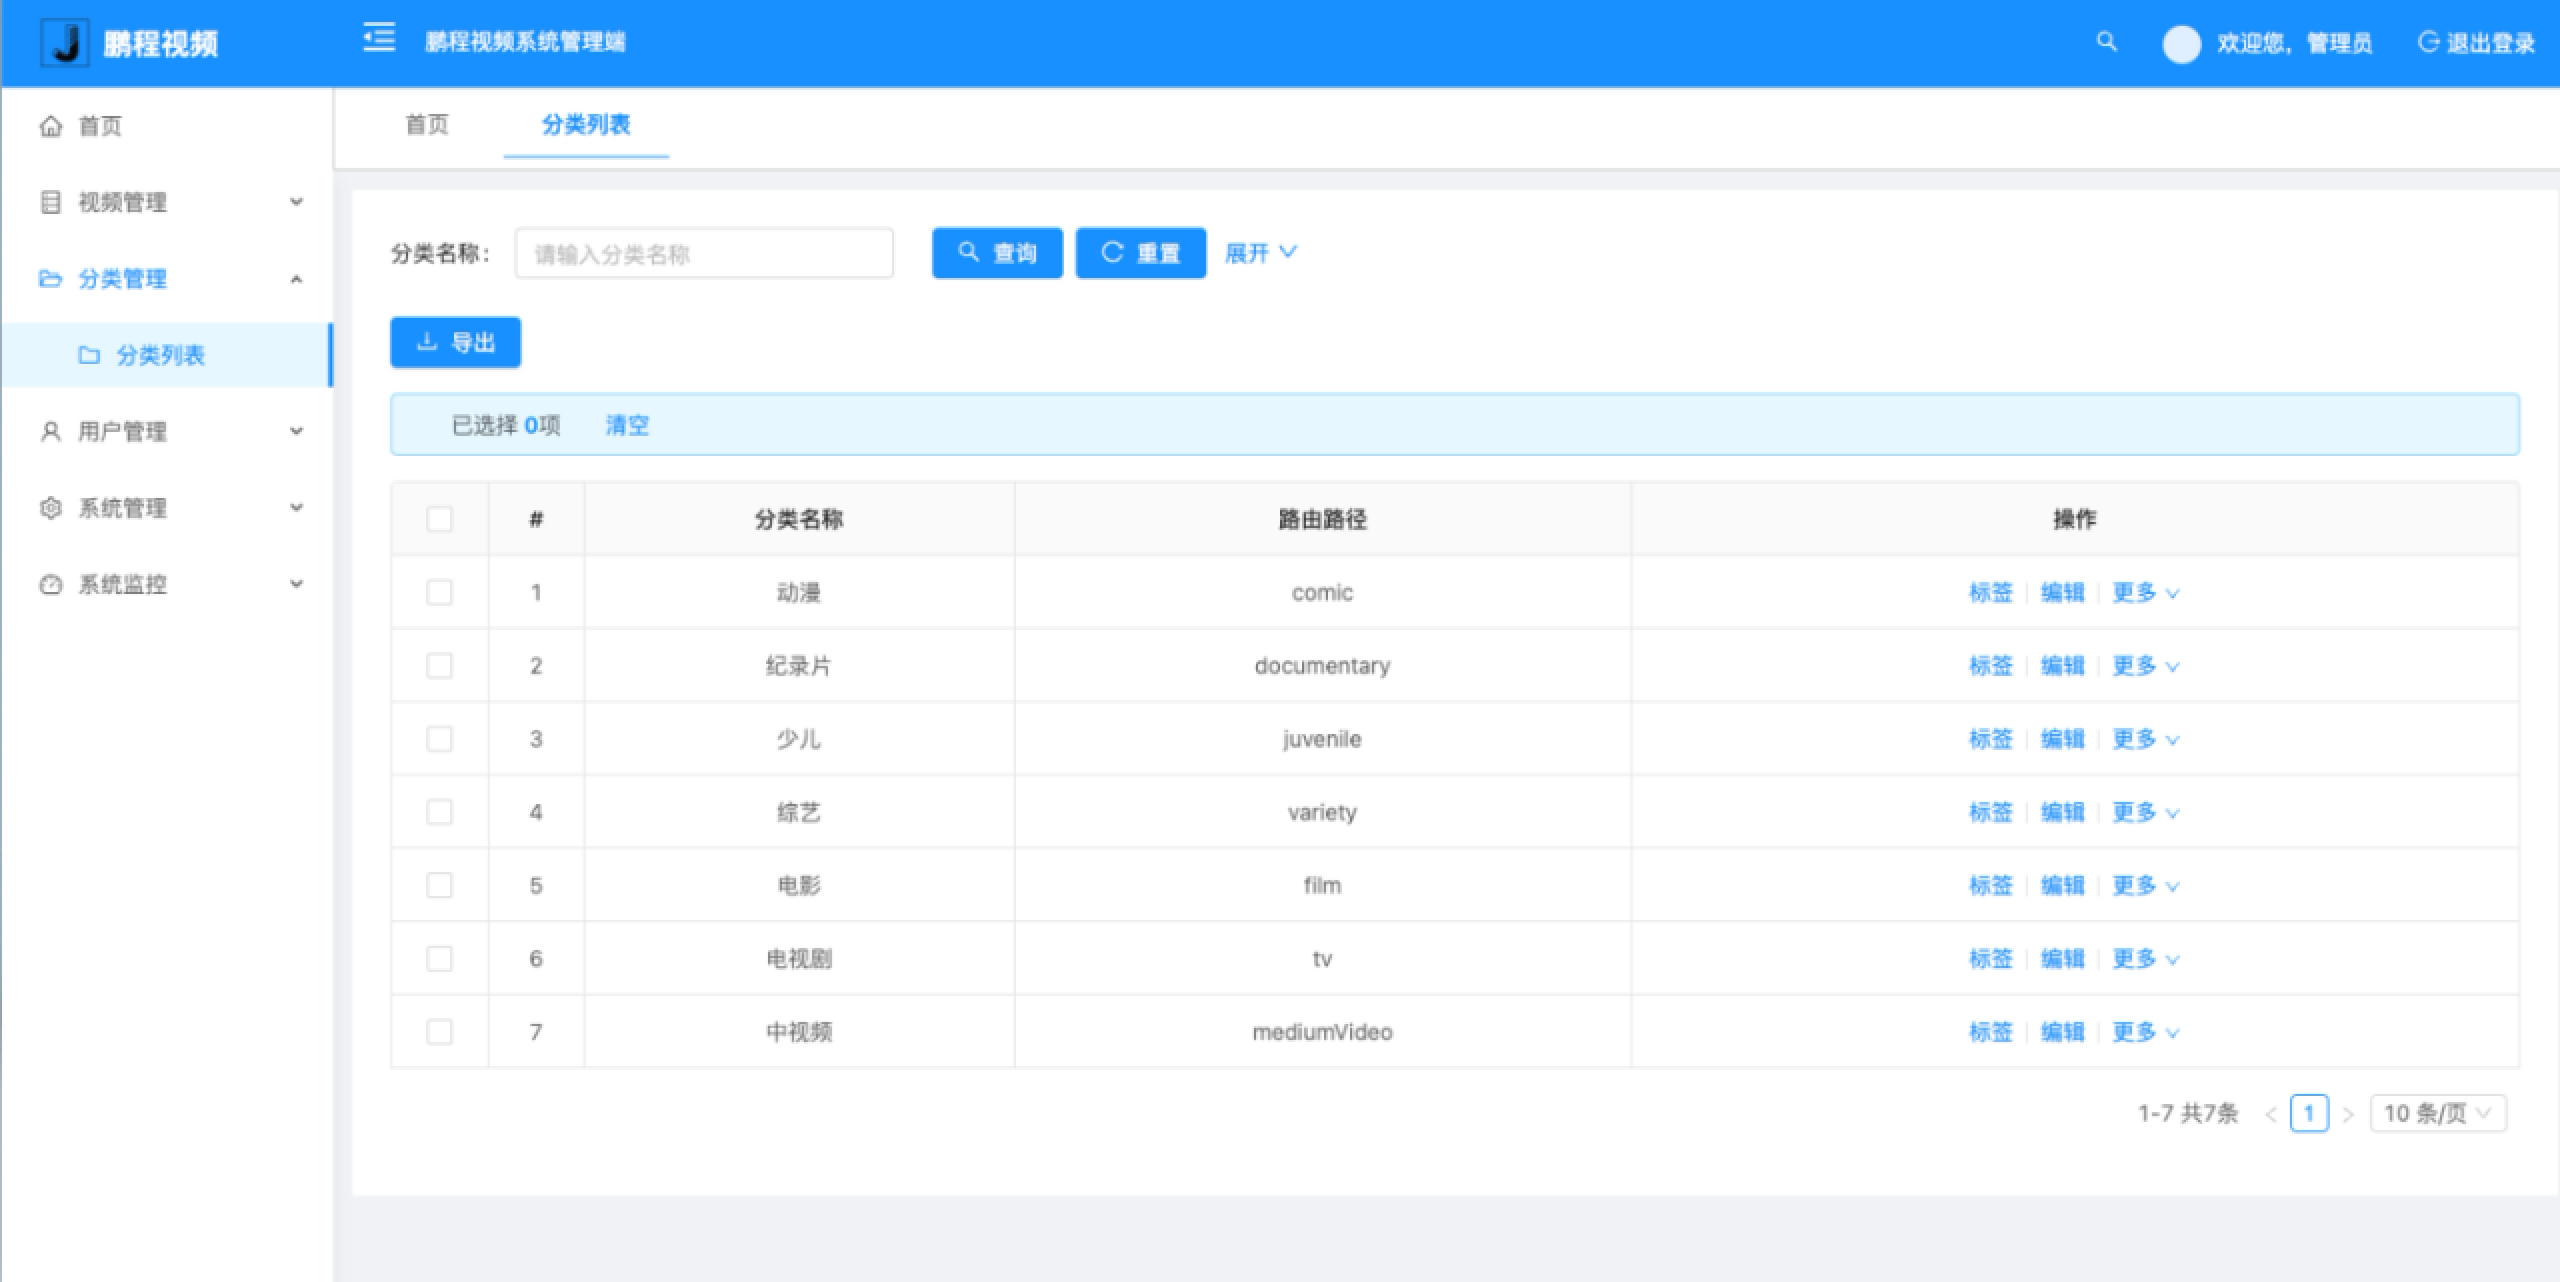Click 标签 link in mediumVideo row
2560x1282 pixels.
(x=1990, y=1032)
